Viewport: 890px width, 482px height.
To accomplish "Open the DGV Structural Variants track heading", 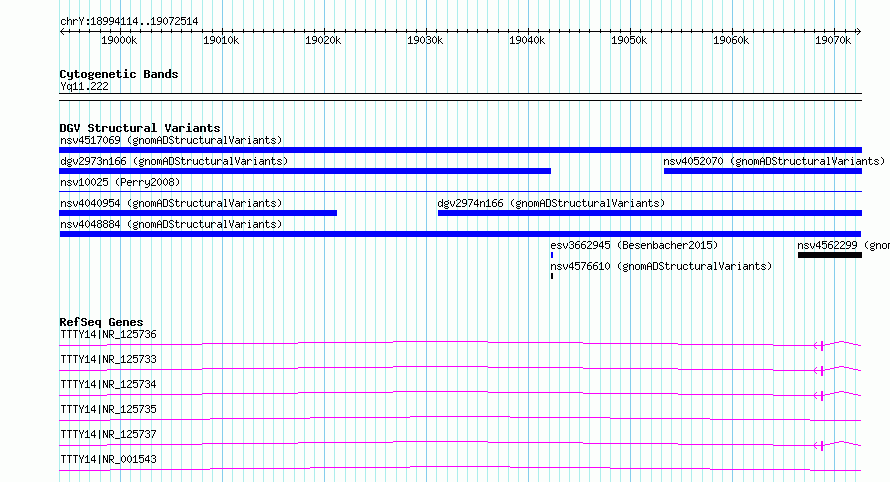I will [140, 128].
